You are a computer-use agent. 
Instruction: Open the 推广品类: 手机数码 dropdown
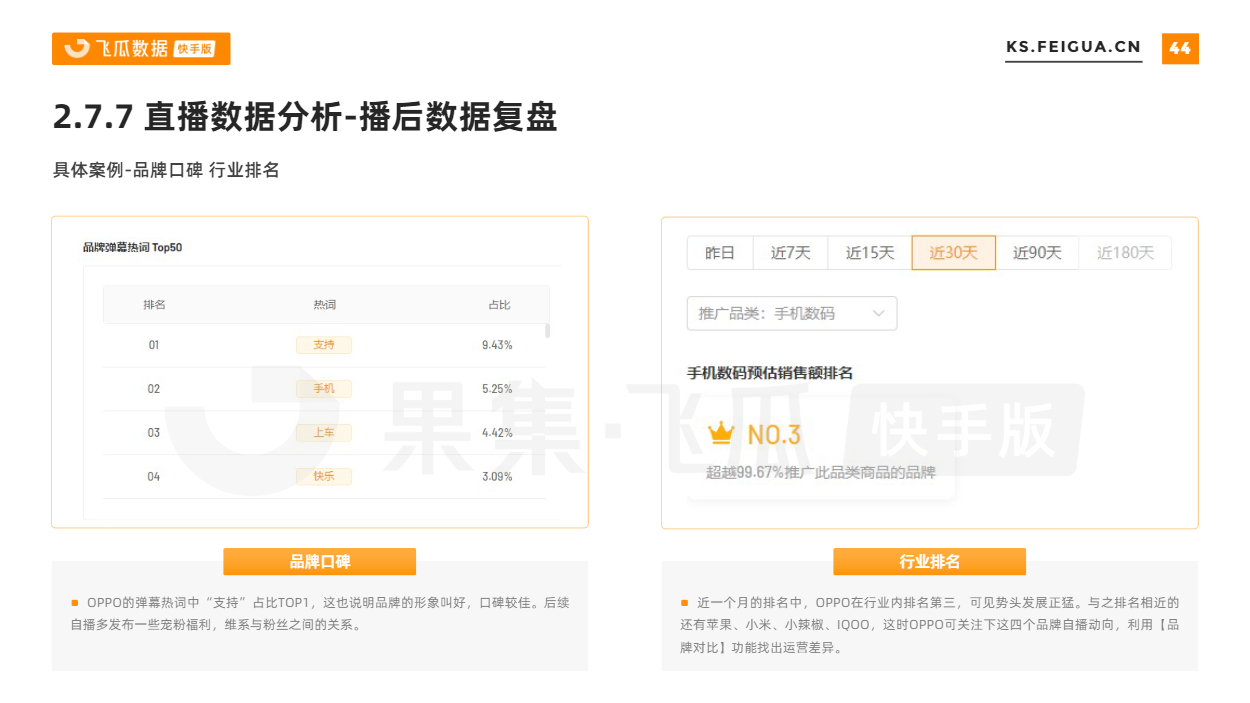click(792, 313)
